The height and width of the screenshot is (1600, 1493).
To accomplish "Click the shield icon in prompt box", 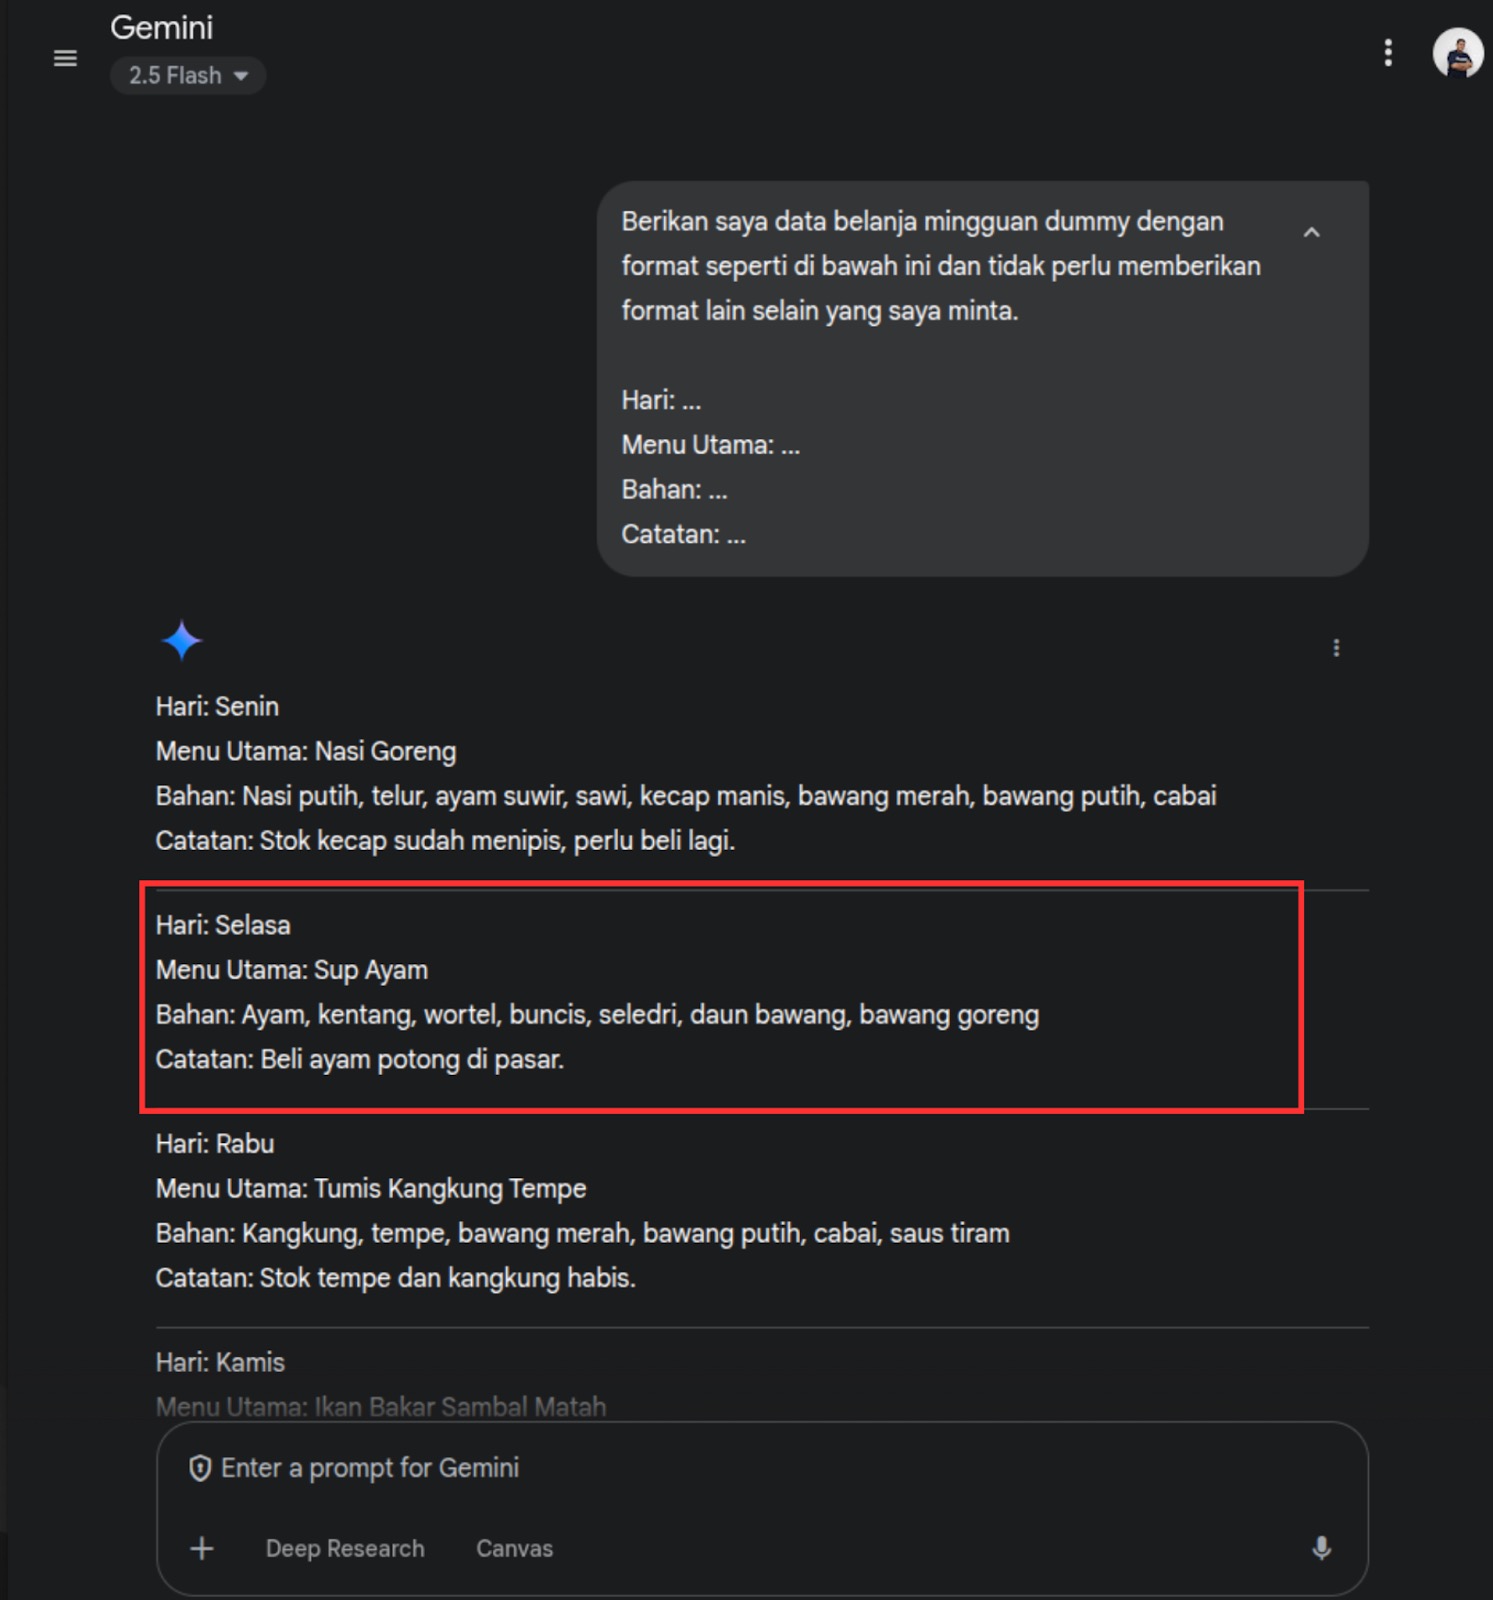I will pyautogui.click(x=200, y=1468).
